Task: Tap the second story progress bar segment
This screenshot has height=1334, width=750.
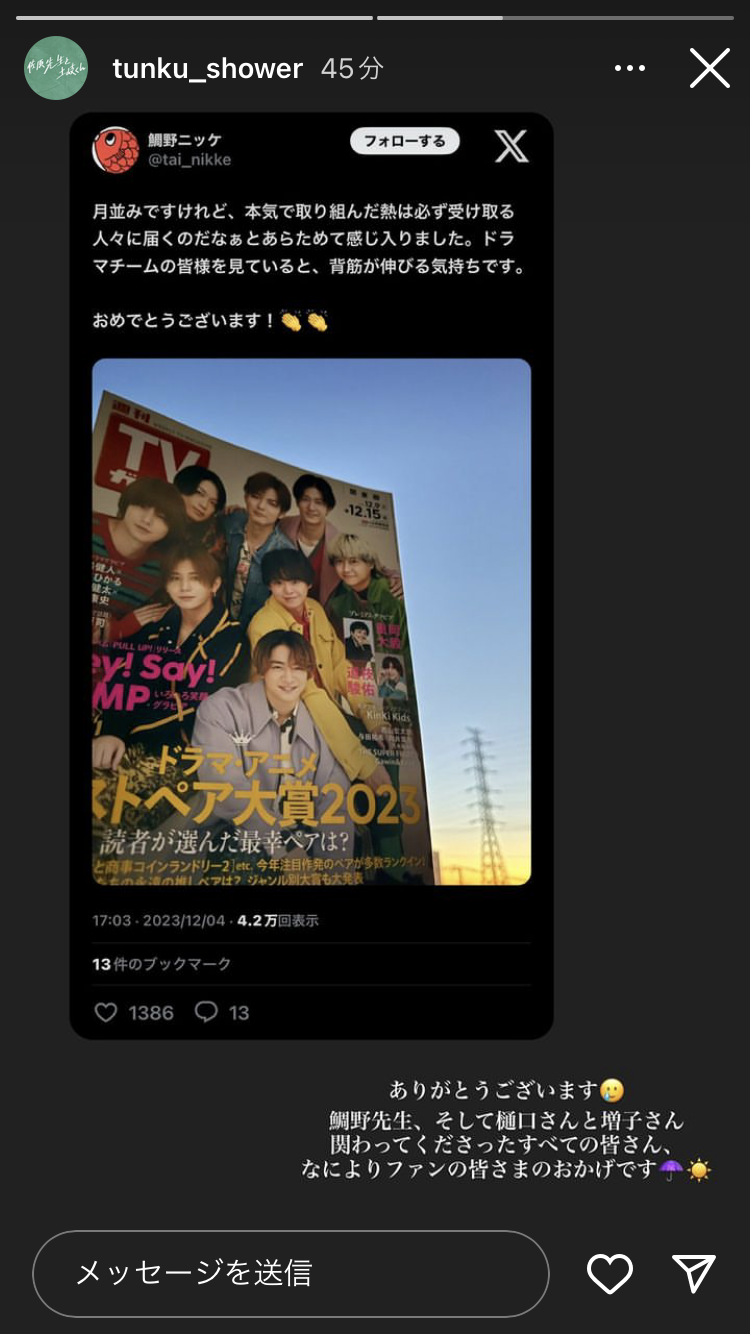Action: tap(555, 17)
